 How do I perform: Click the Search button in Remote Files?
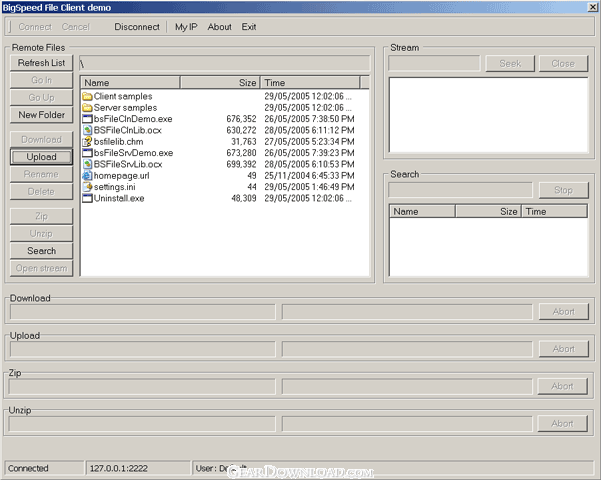41,251
